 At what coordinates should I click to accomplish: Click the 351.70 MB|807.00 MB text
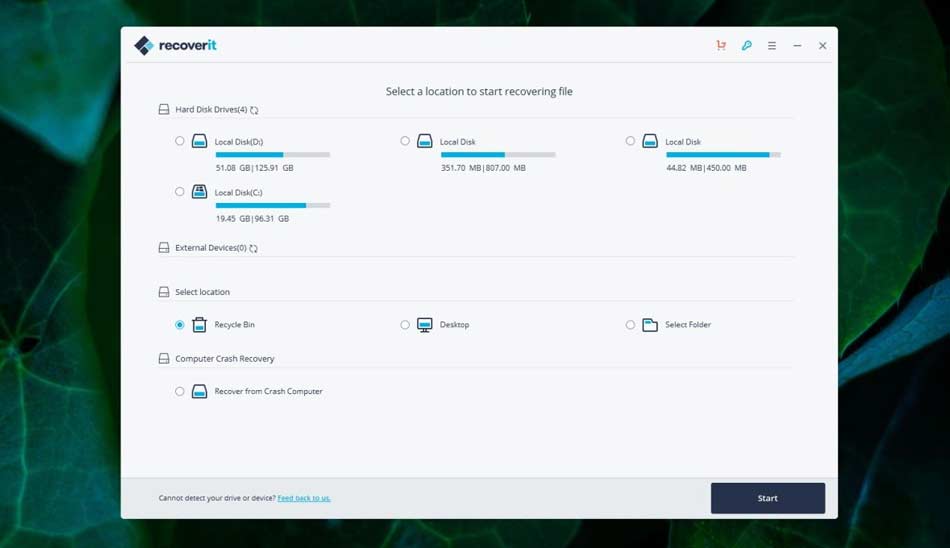coord(483,168)
